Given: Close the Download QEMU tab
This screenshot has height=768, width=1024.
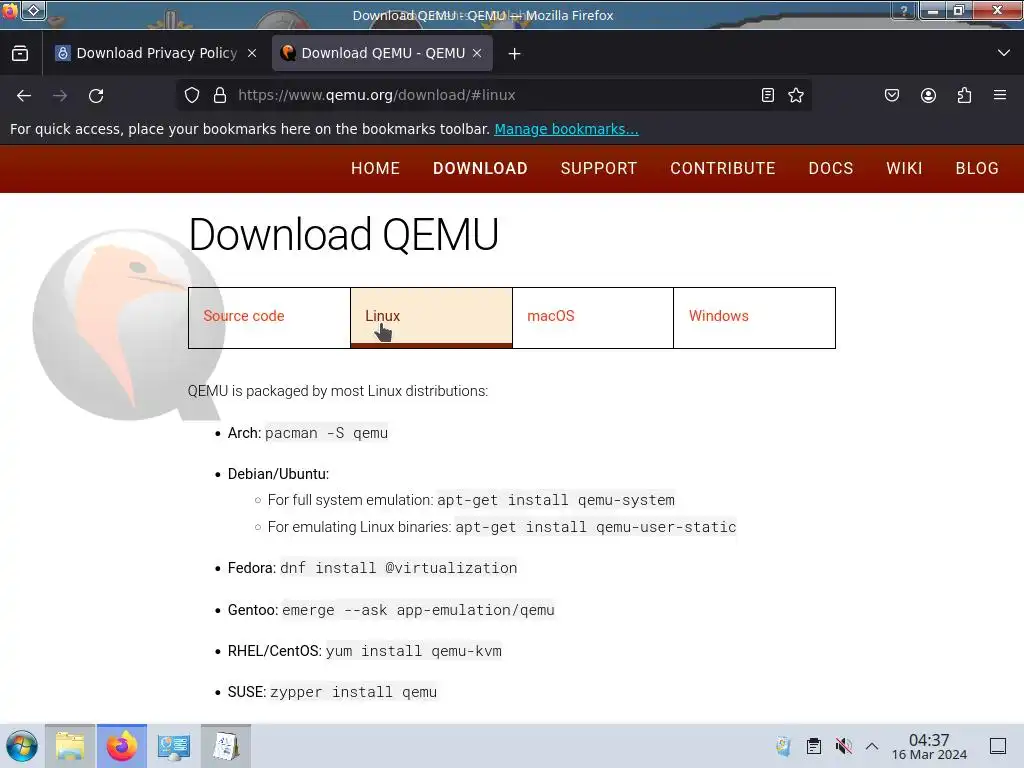Looking at the screenshot, I should point(477,54).
